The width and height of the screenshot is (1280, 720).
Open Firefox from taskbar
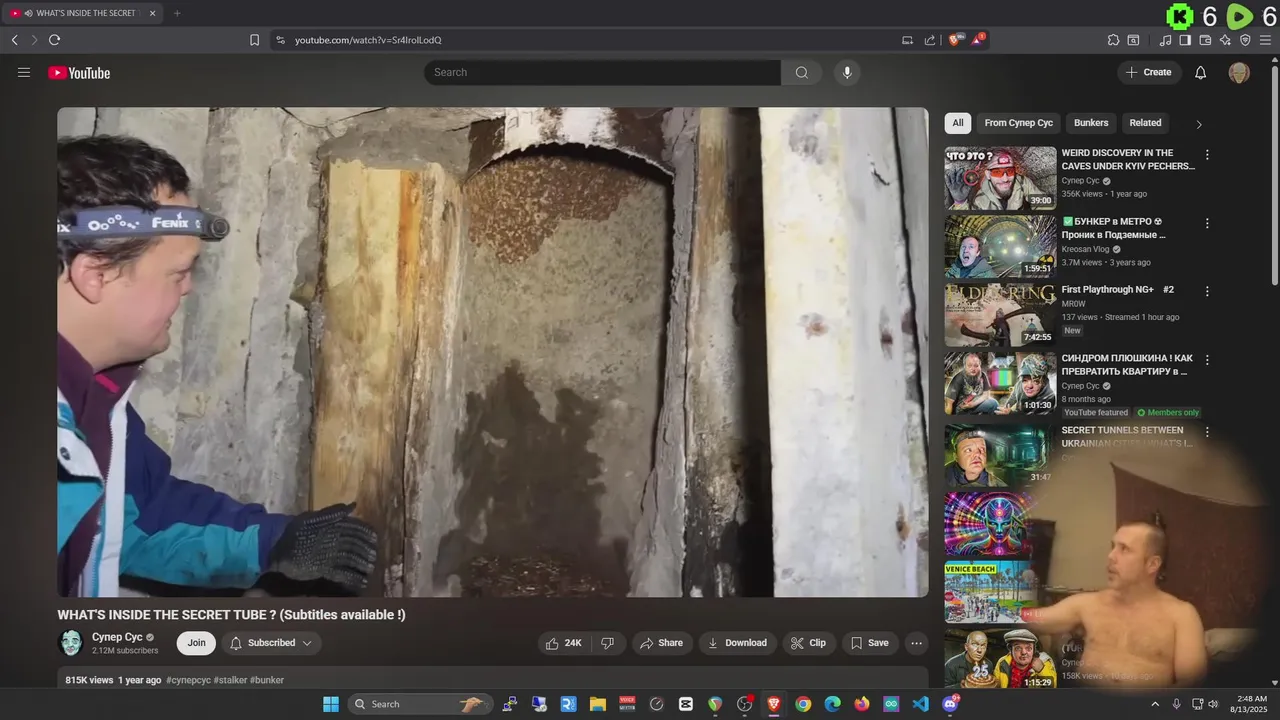pyautogui.click(x=862, y=704)
